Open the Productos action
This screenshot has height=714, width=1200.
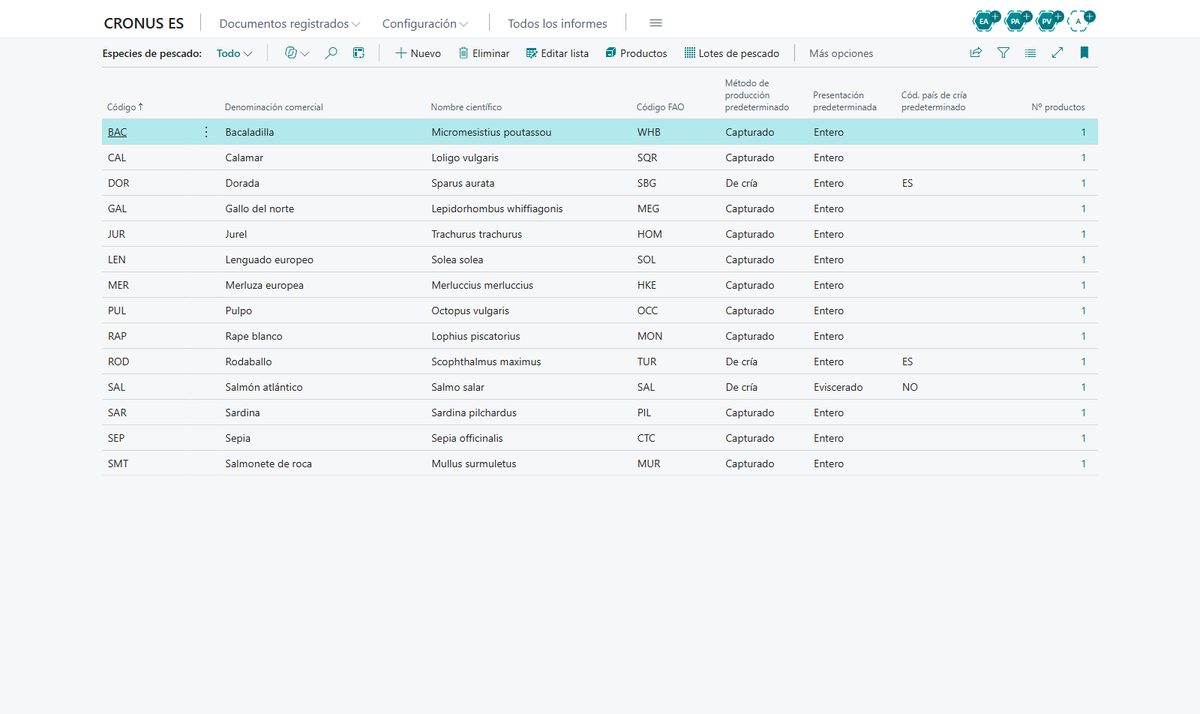[636, 53]
